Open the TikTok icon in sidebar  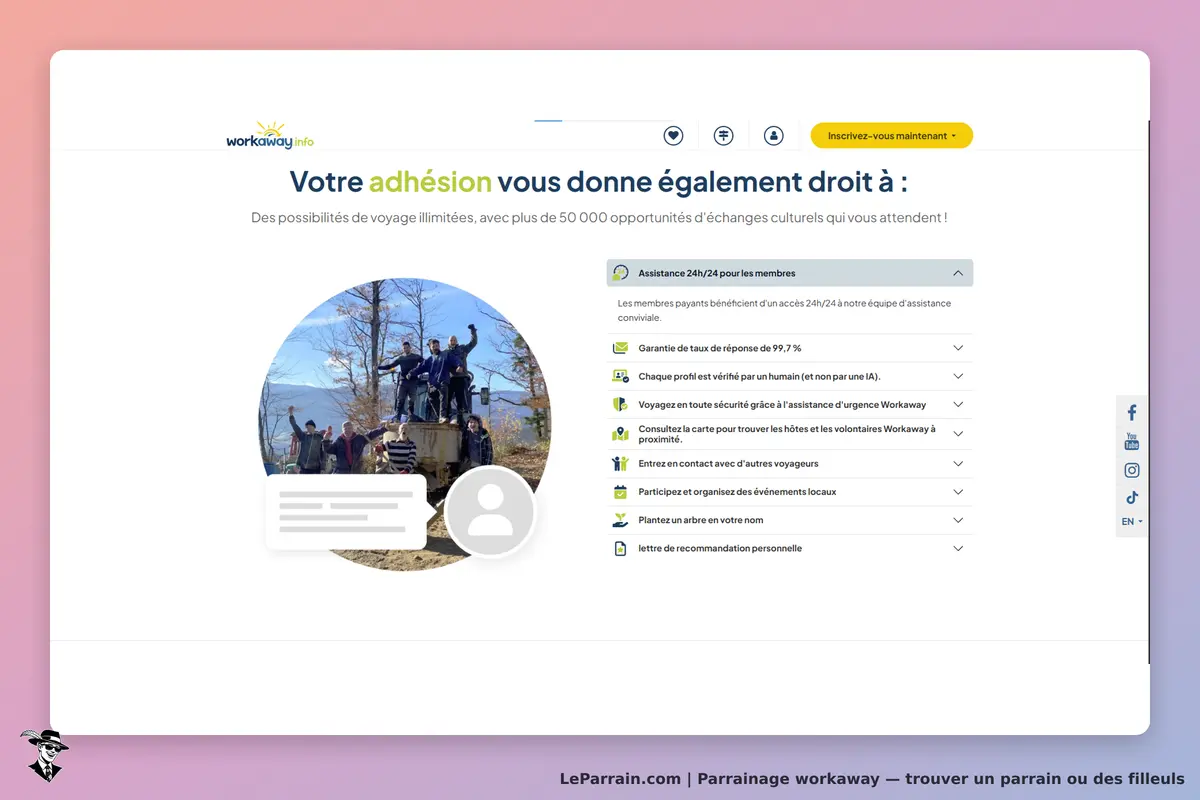coord(1132,497)
